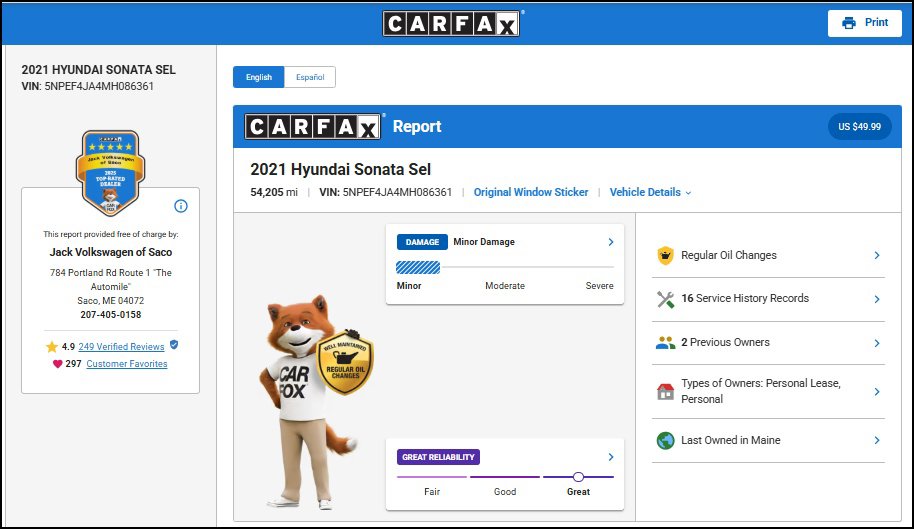The image size is (914, 529).
Task: Expand the Vehicle Details dropdown
Action: coord(651,192)
